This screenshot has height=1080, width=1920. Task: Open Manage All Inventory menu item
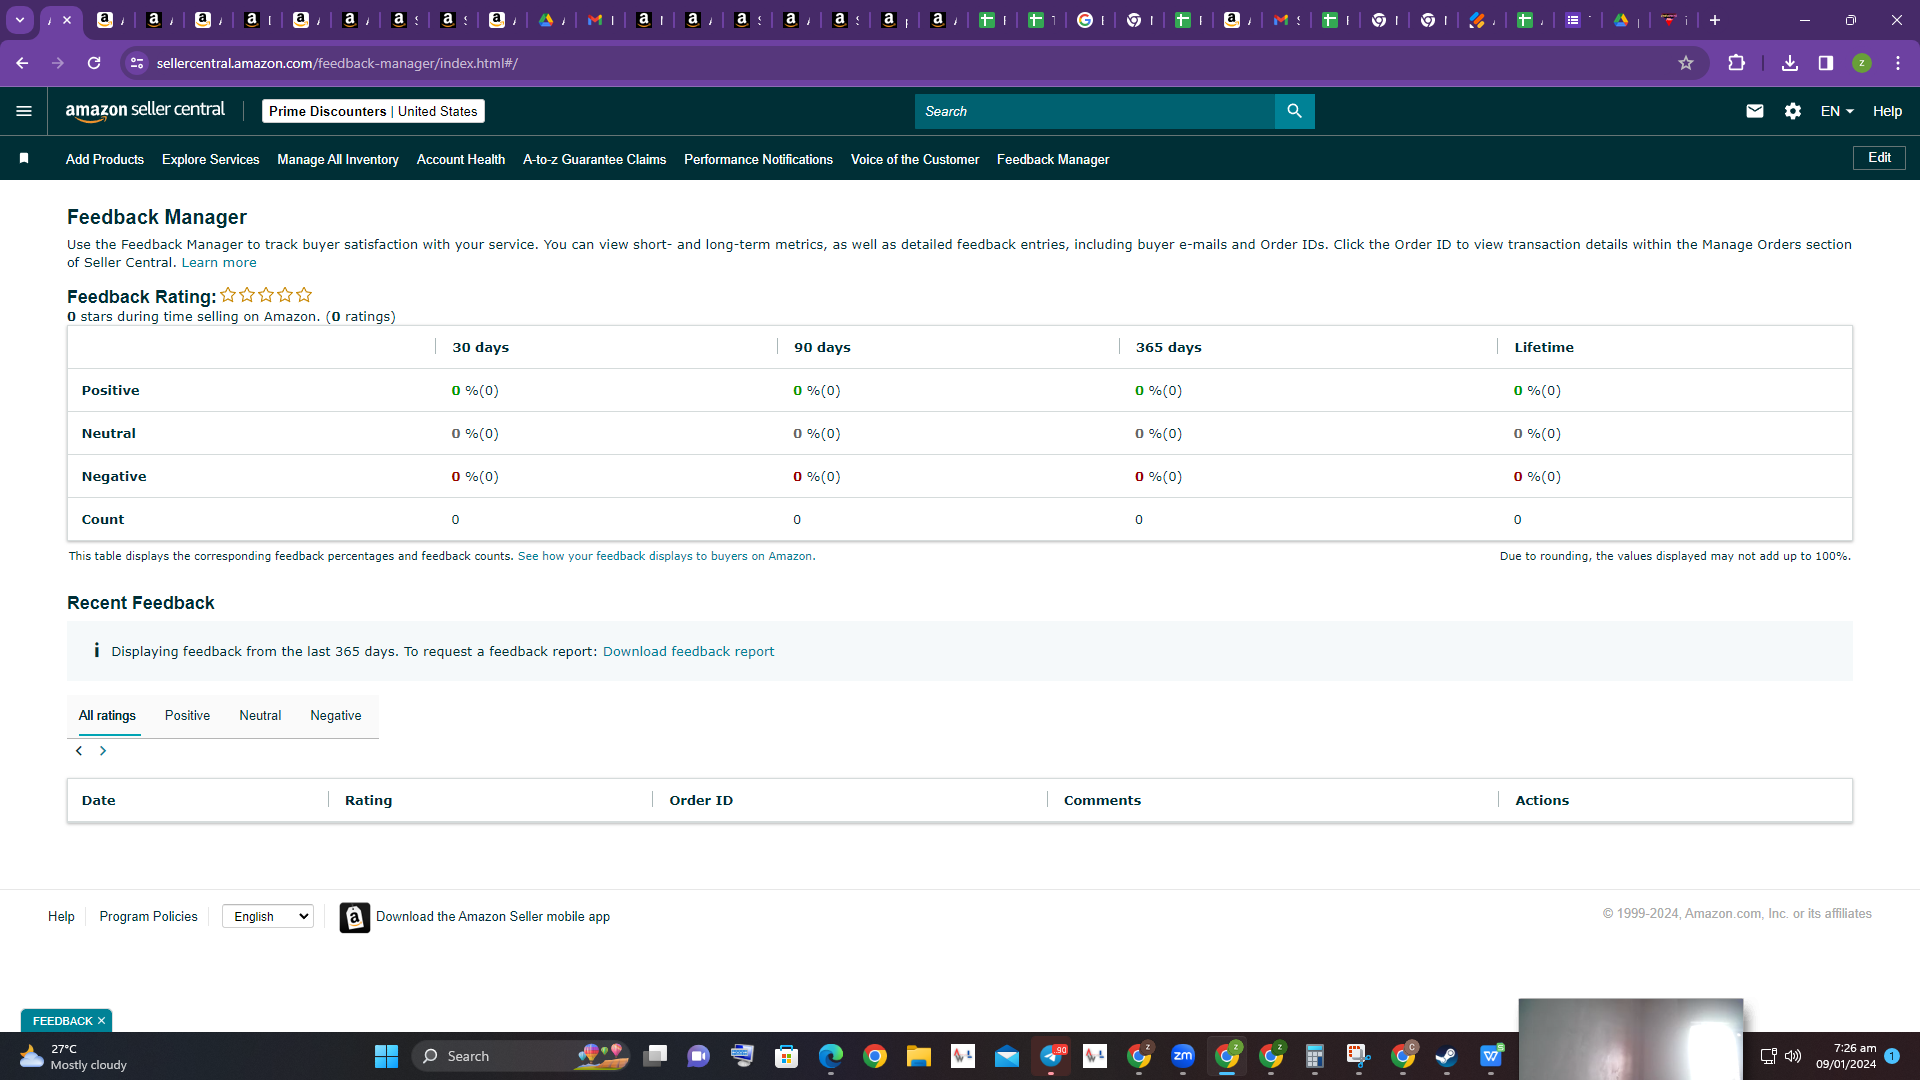338,159
